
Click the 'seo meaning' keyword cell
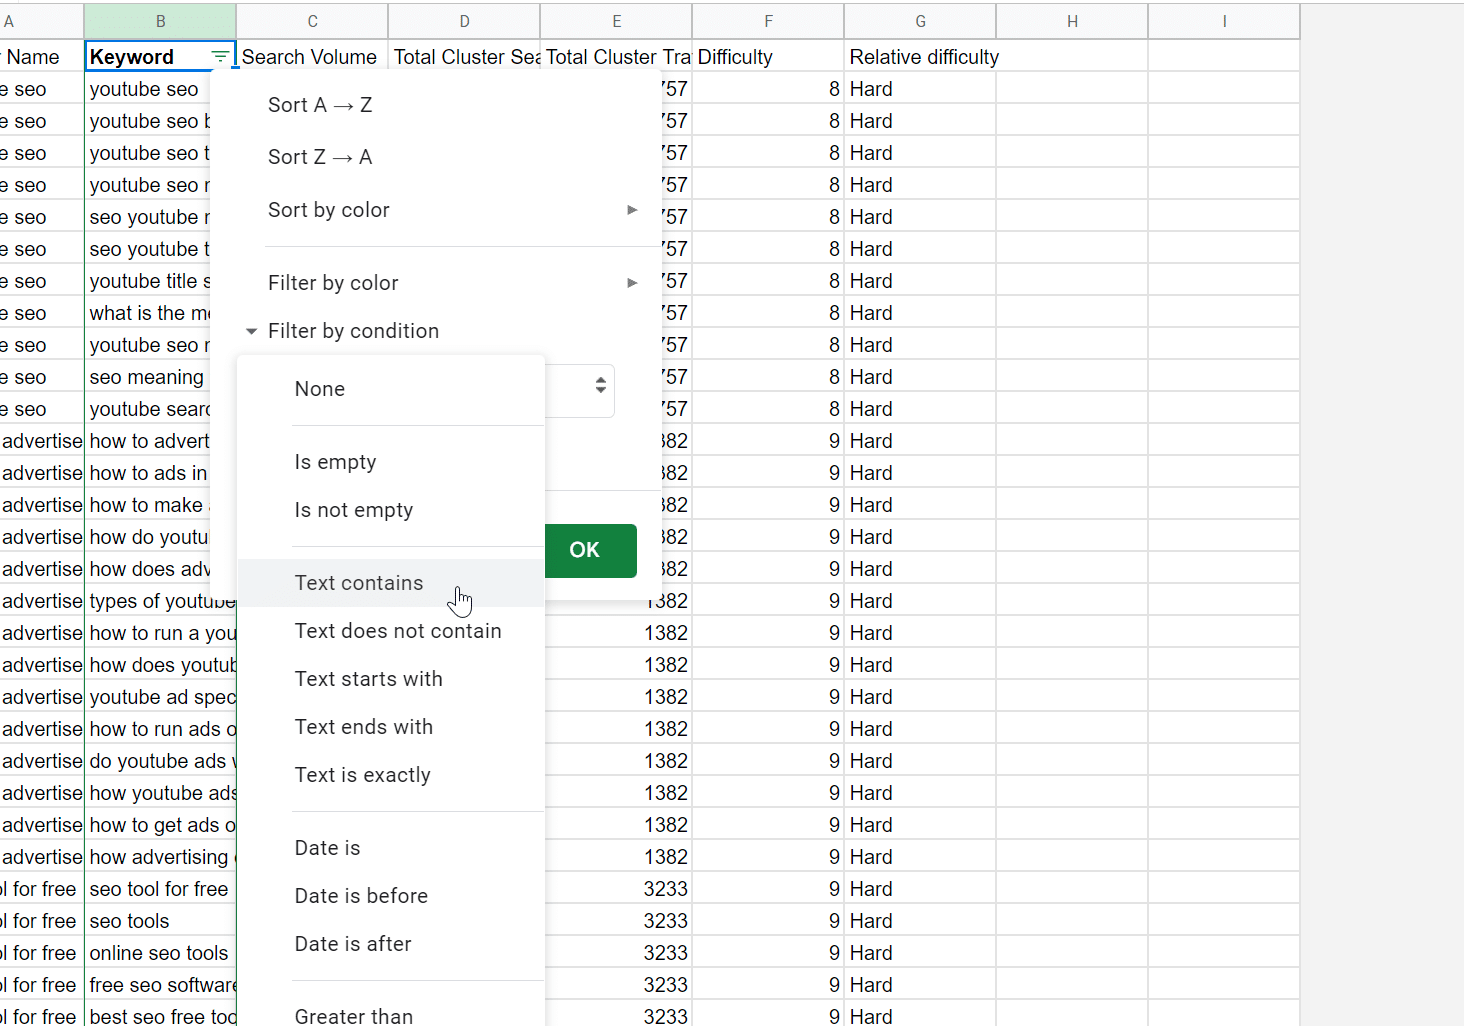[147, 377]
